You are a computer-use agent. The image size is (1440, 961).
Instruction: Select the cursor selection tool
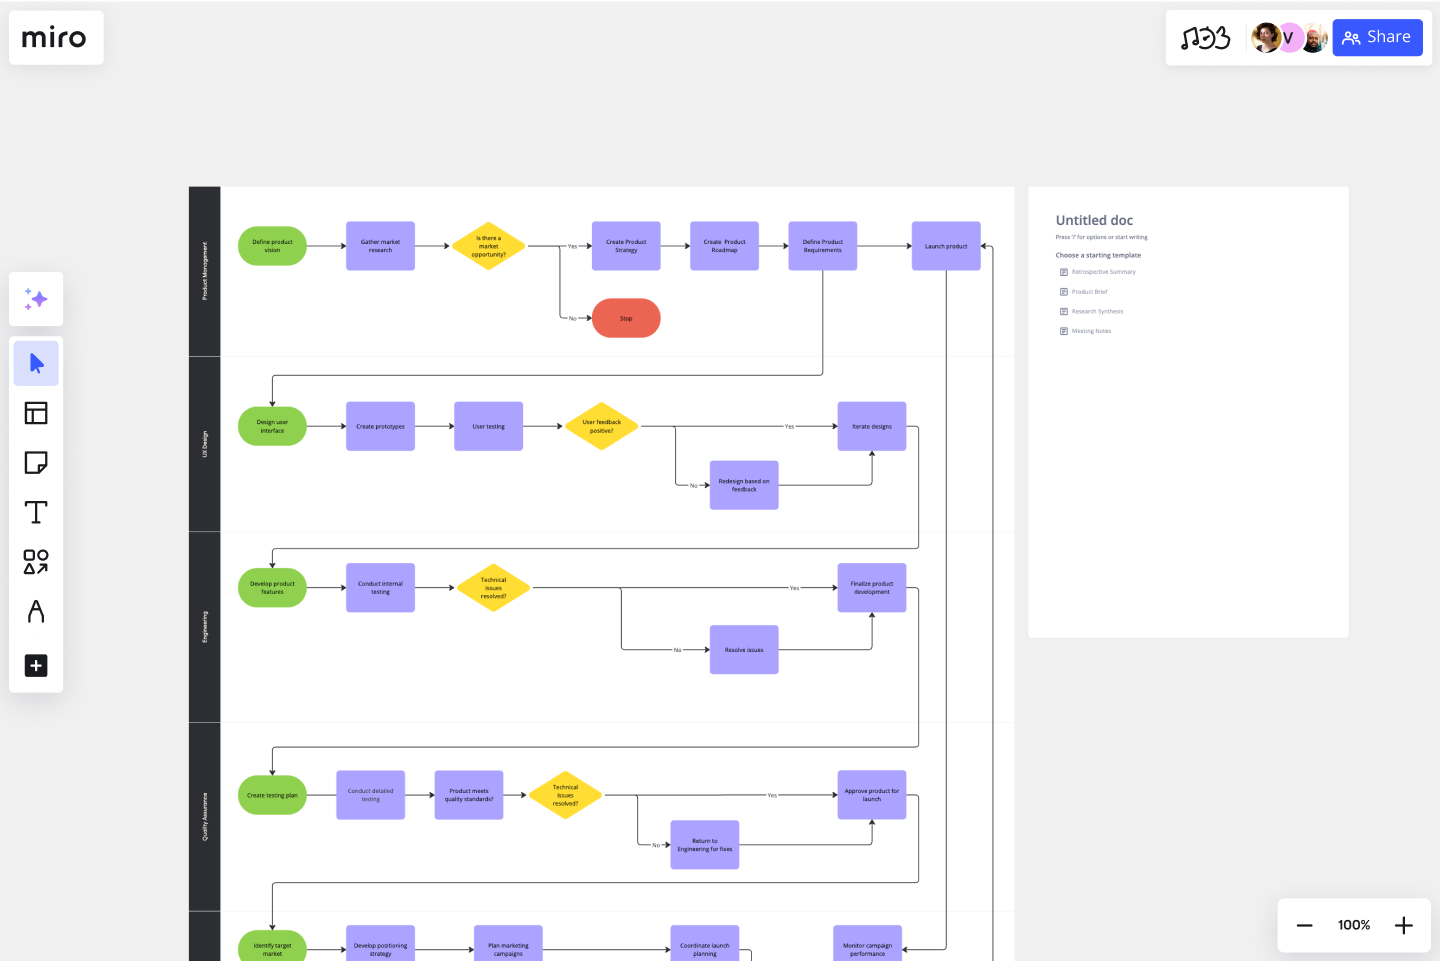click(36, 363)
